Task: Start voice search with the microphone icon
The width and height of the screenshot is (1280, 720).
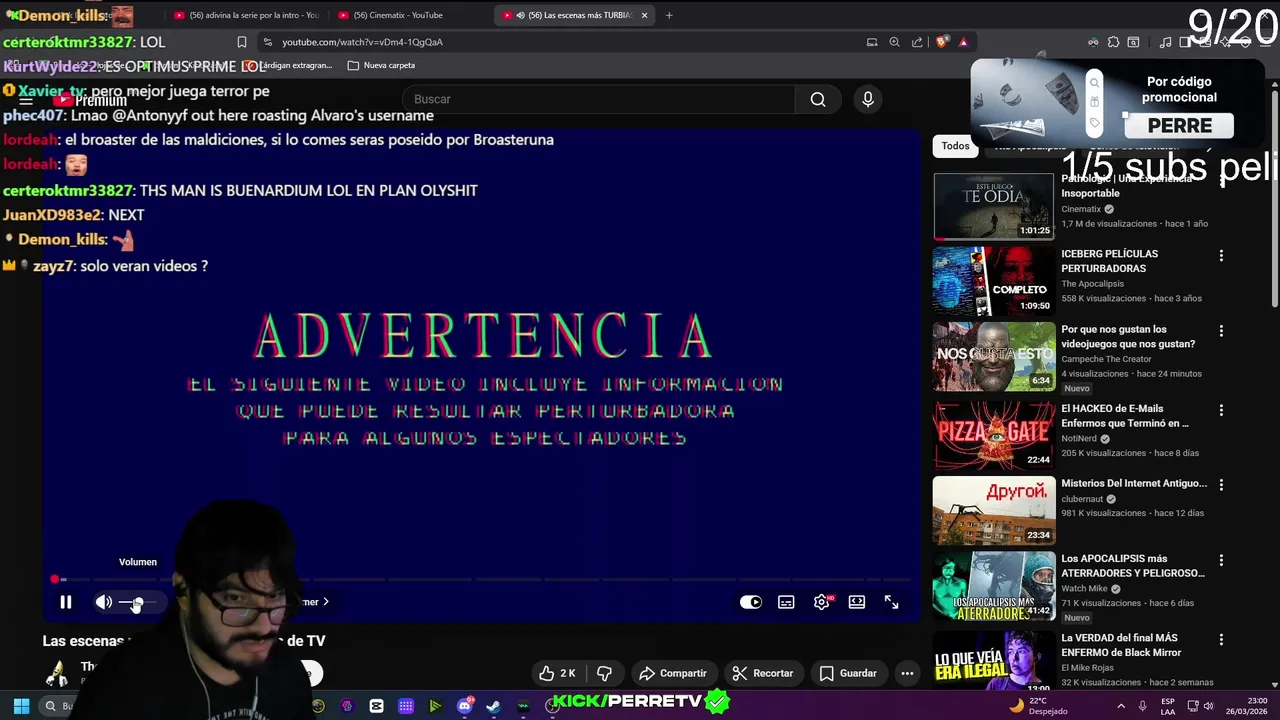Action: (x=868, y=99)
